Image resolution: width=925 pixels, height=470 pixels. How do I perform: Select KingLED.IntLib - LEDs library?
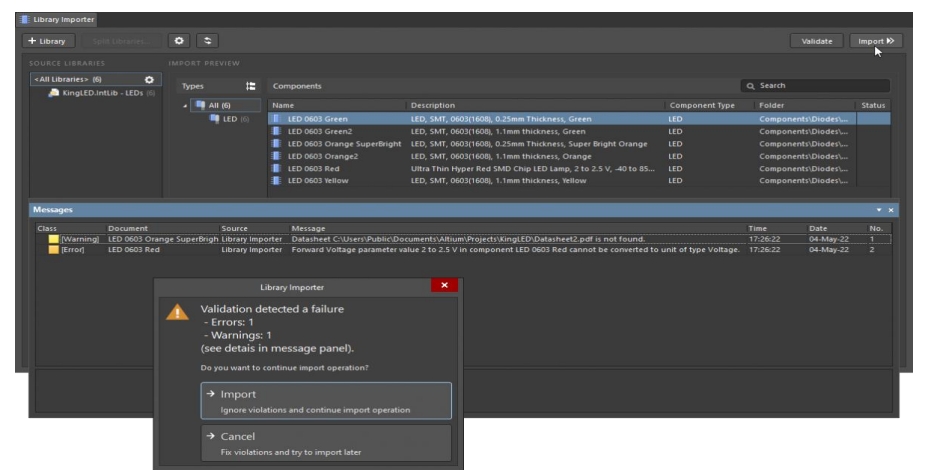pyautogui.click(x=103, y=93)
